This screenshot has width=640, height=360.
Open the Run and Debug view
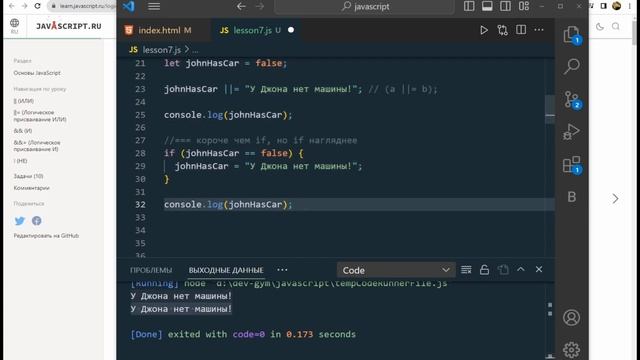click(571, 131)
